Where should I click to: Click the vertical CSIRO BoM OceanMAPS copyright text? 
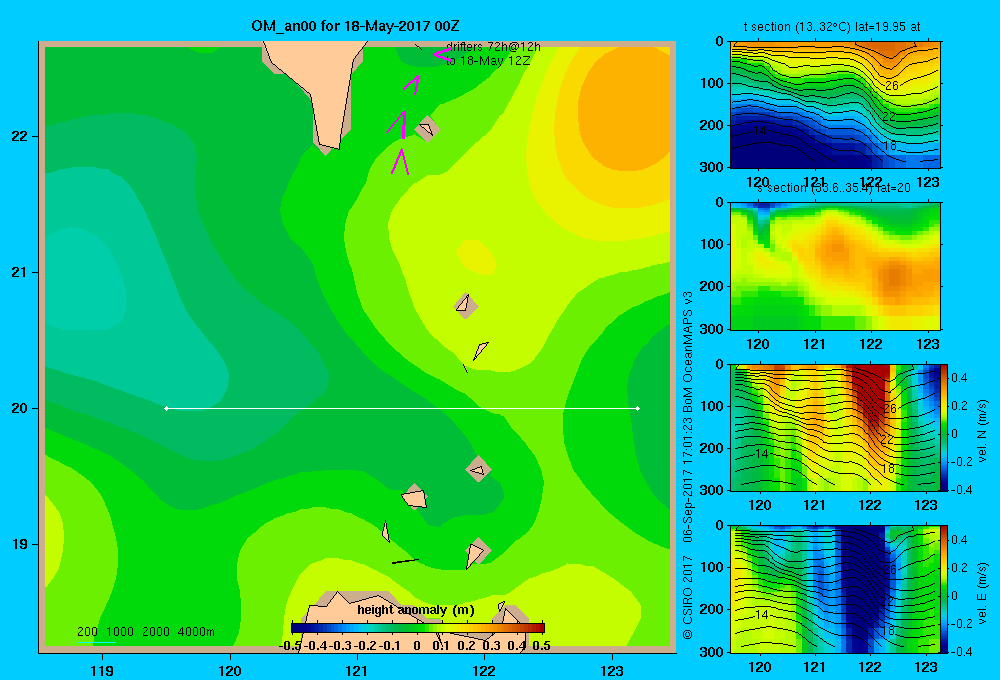[688, 465]
